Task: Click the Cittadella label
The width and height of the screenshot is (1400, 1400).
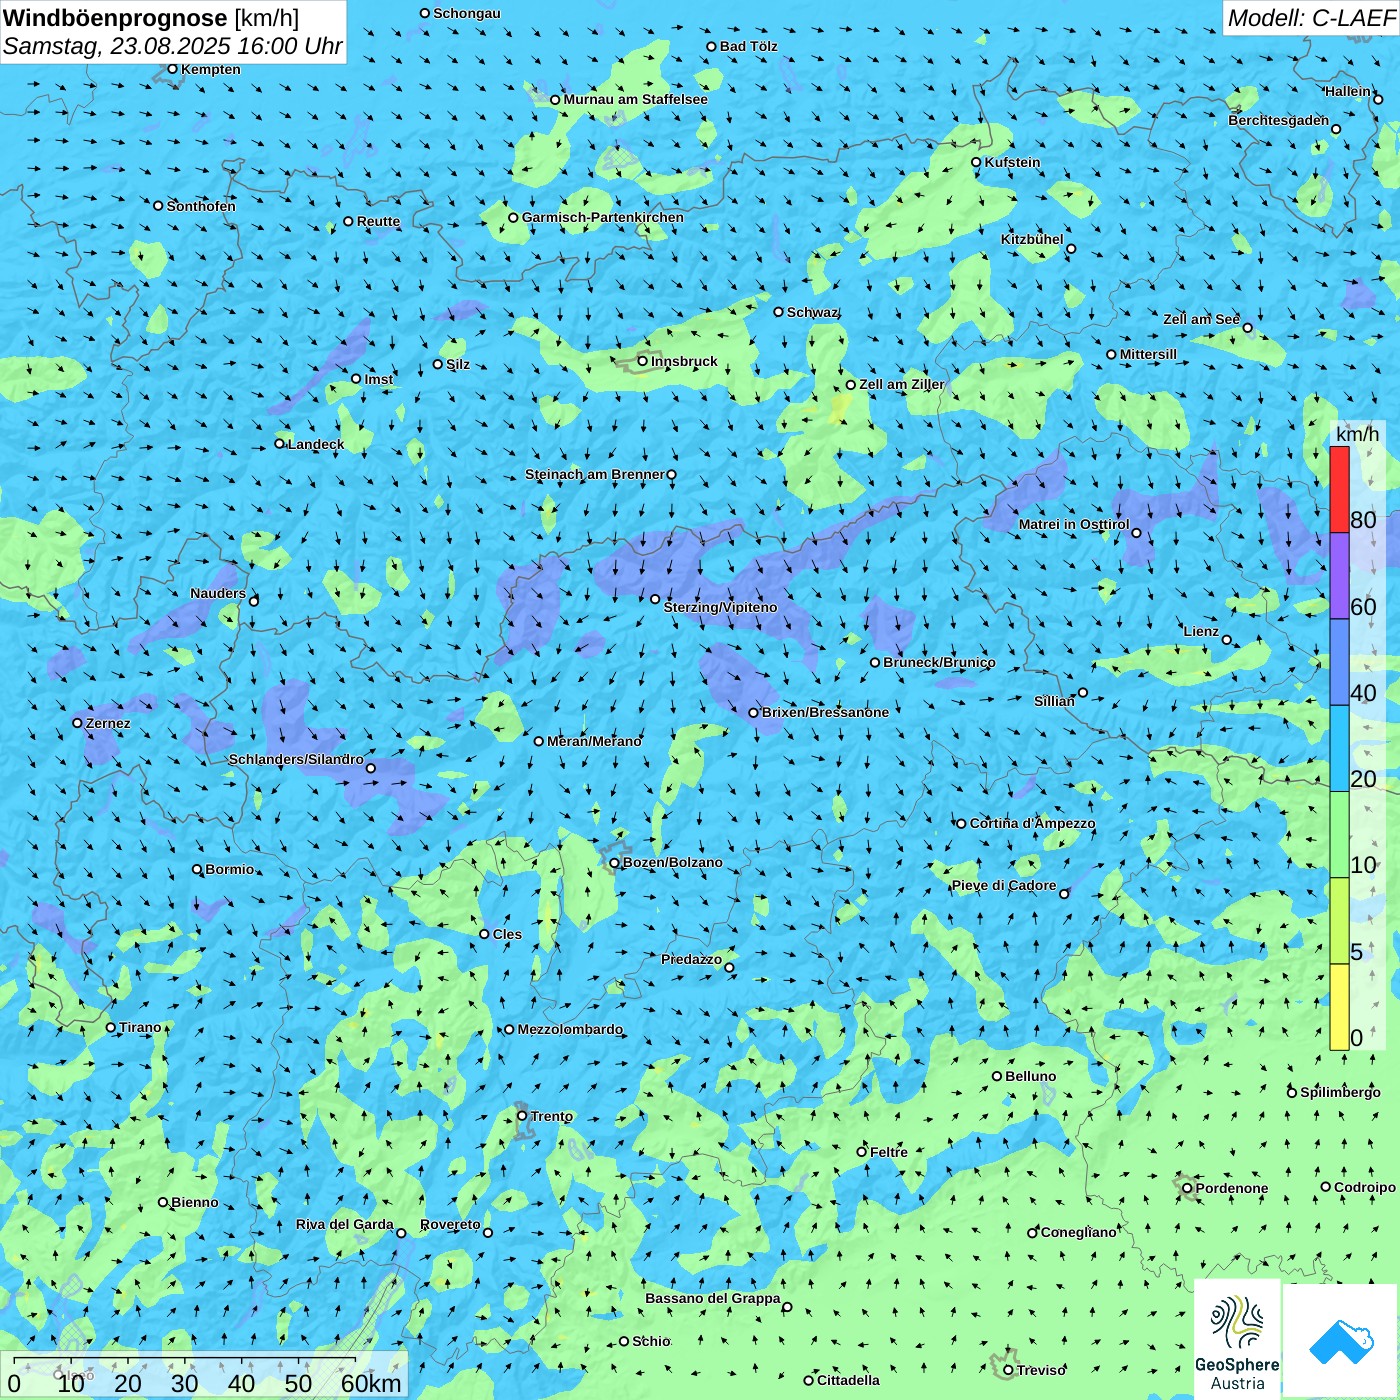Action: [x=848, y=1380]
